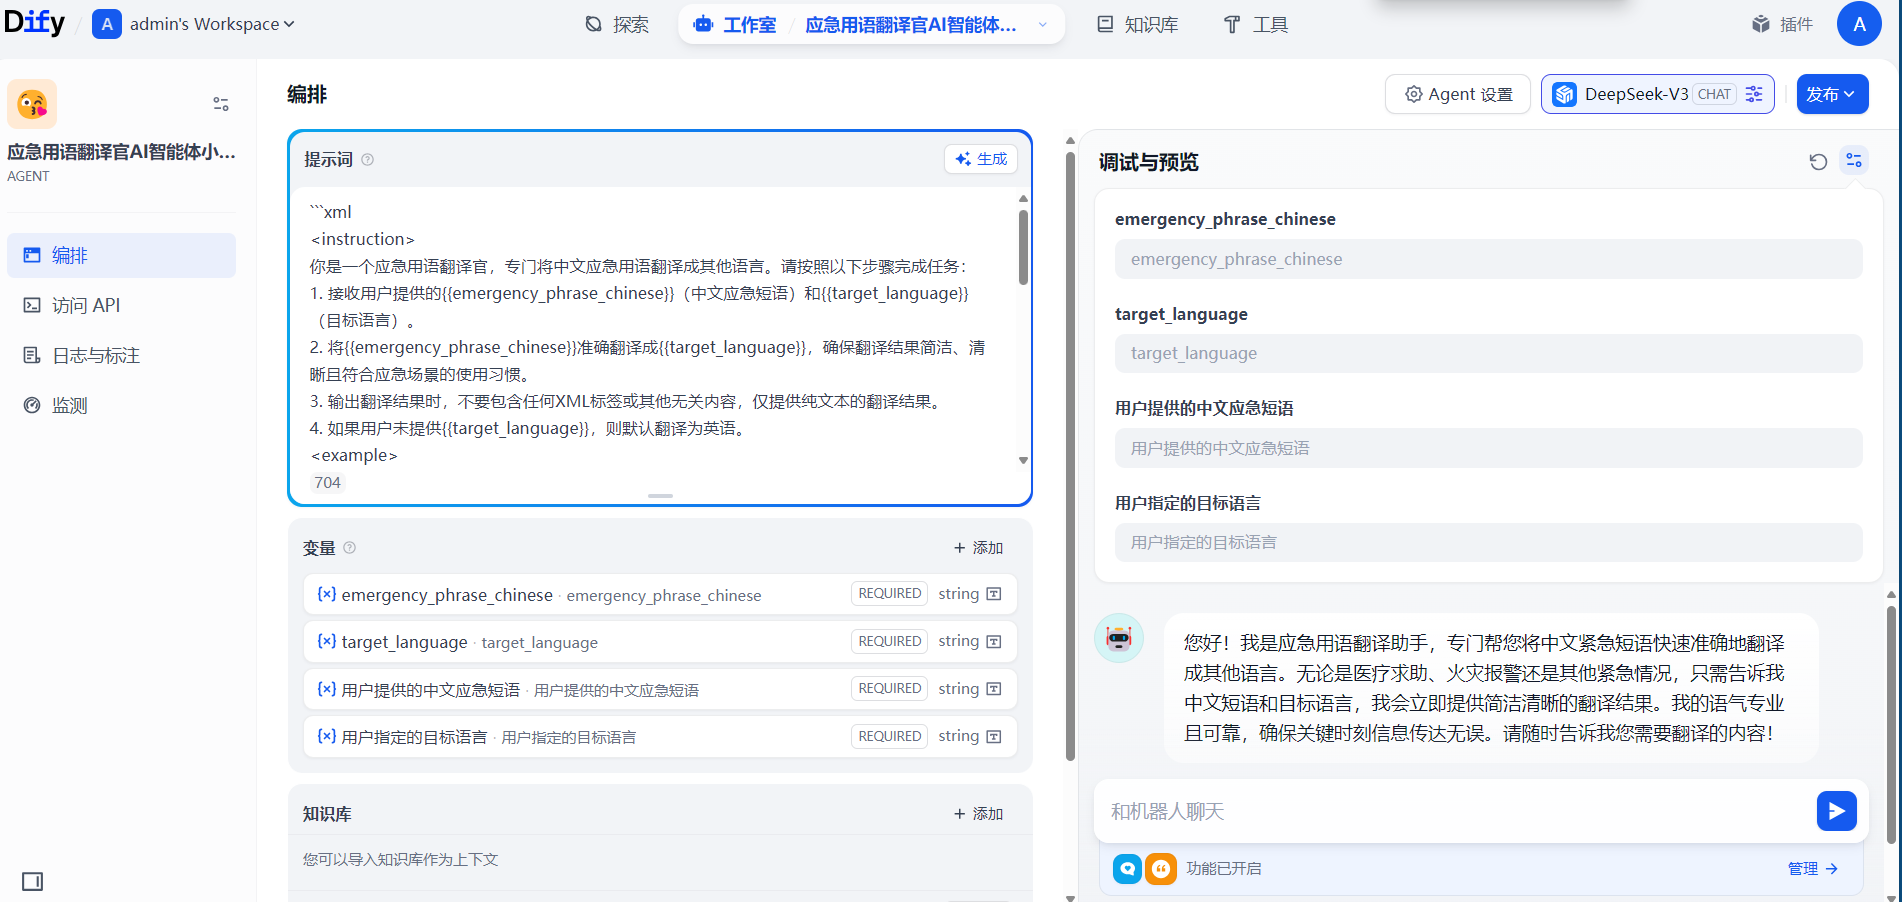The height and width of the screenshot is (902, 1902).
Task: Click the blue conversation opener feature icon
Action: (1128, 869)
